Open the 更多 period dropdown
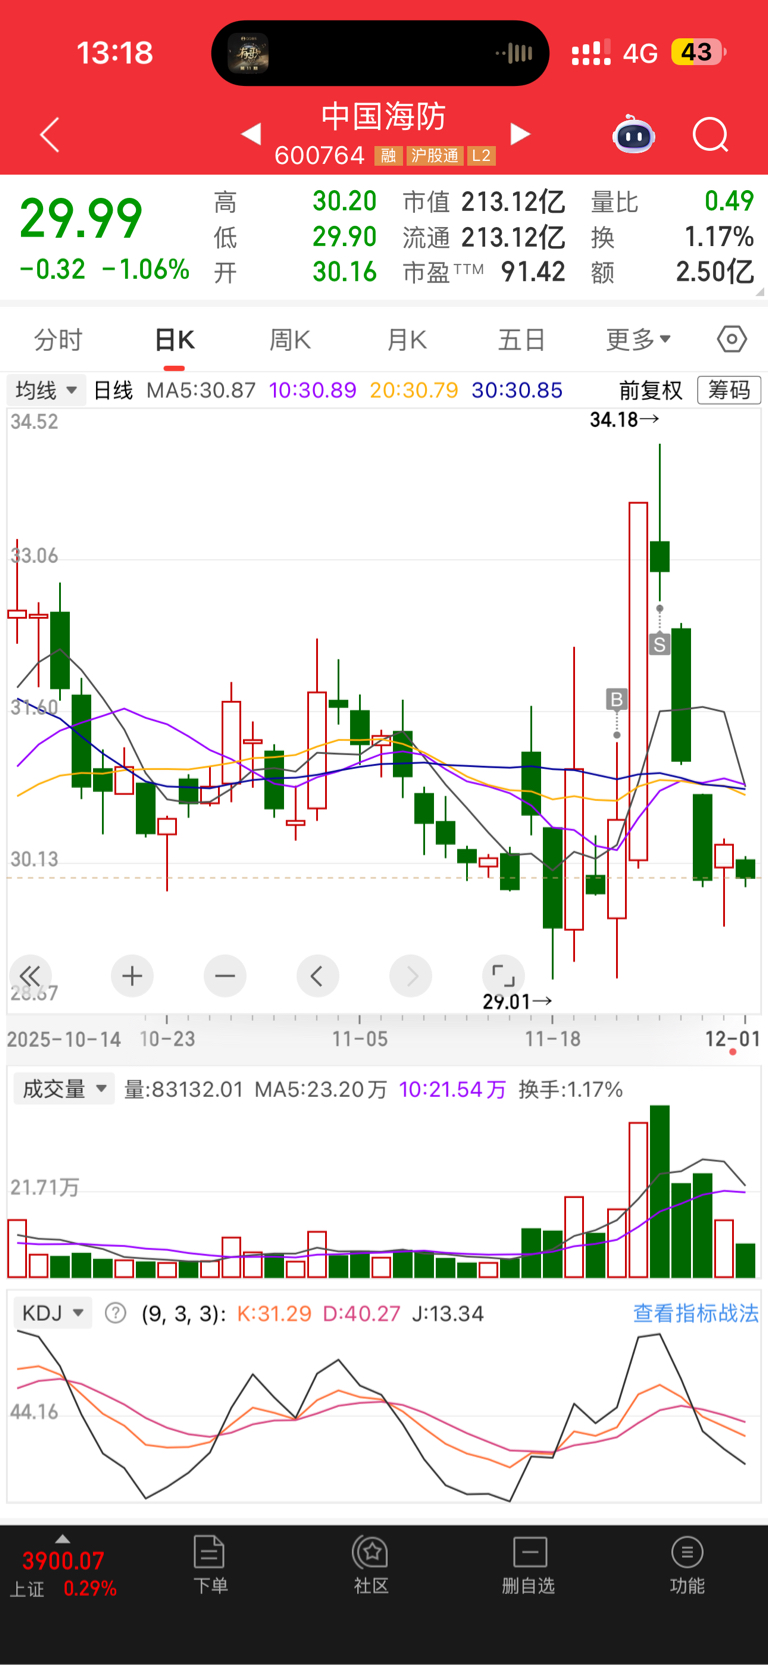Screen dimensions: 768x1665 (638, 339)
